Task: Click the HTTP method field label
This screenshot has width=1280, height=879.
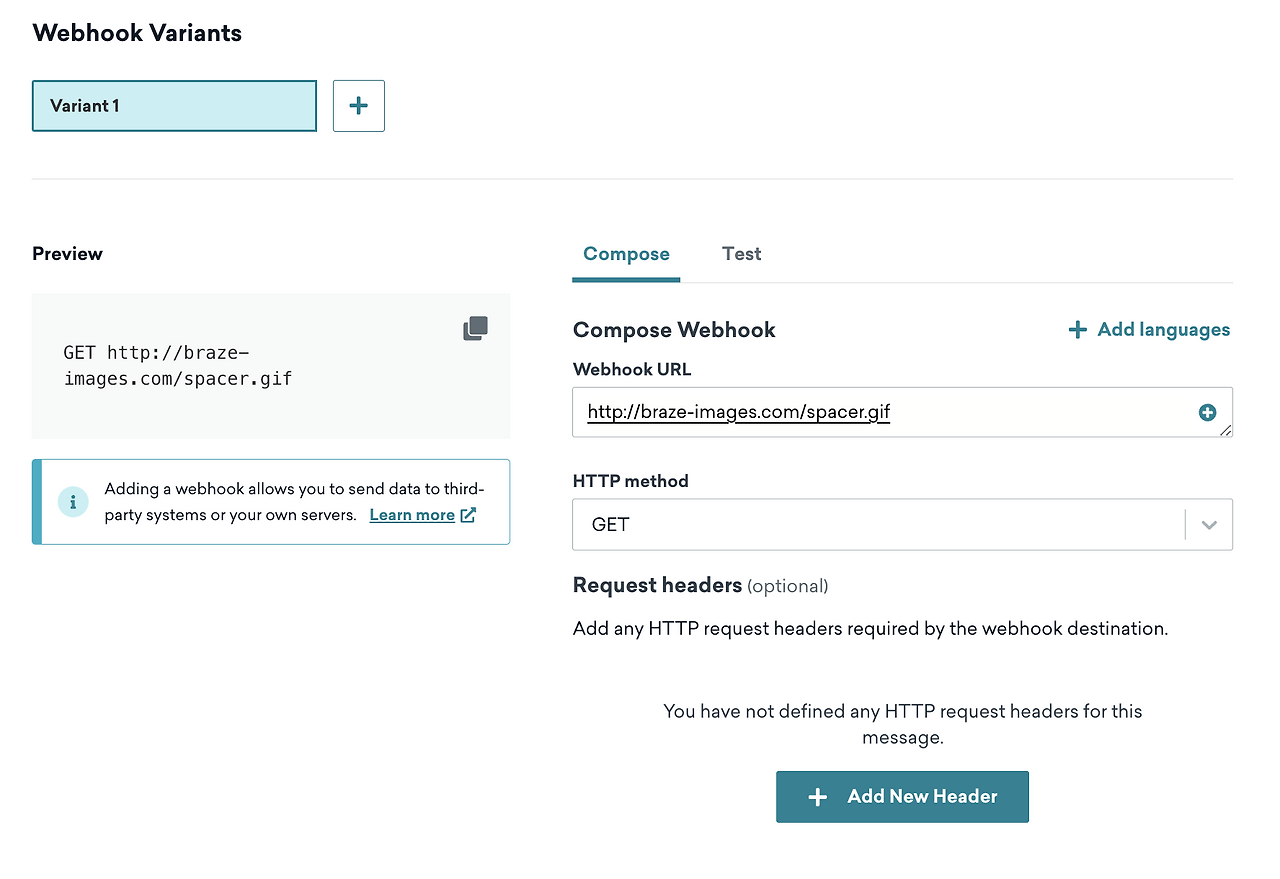Action: (630, 481)
